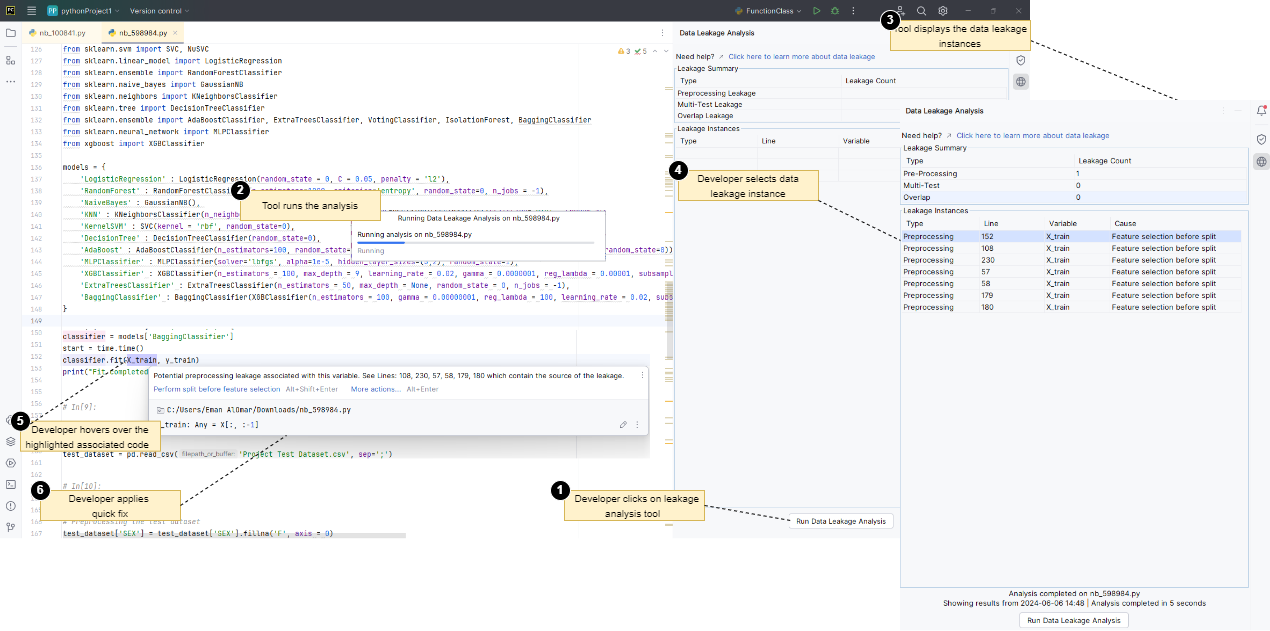
Task: Open the Services play-circle icon in sidebar
Action: pos(10,463)
